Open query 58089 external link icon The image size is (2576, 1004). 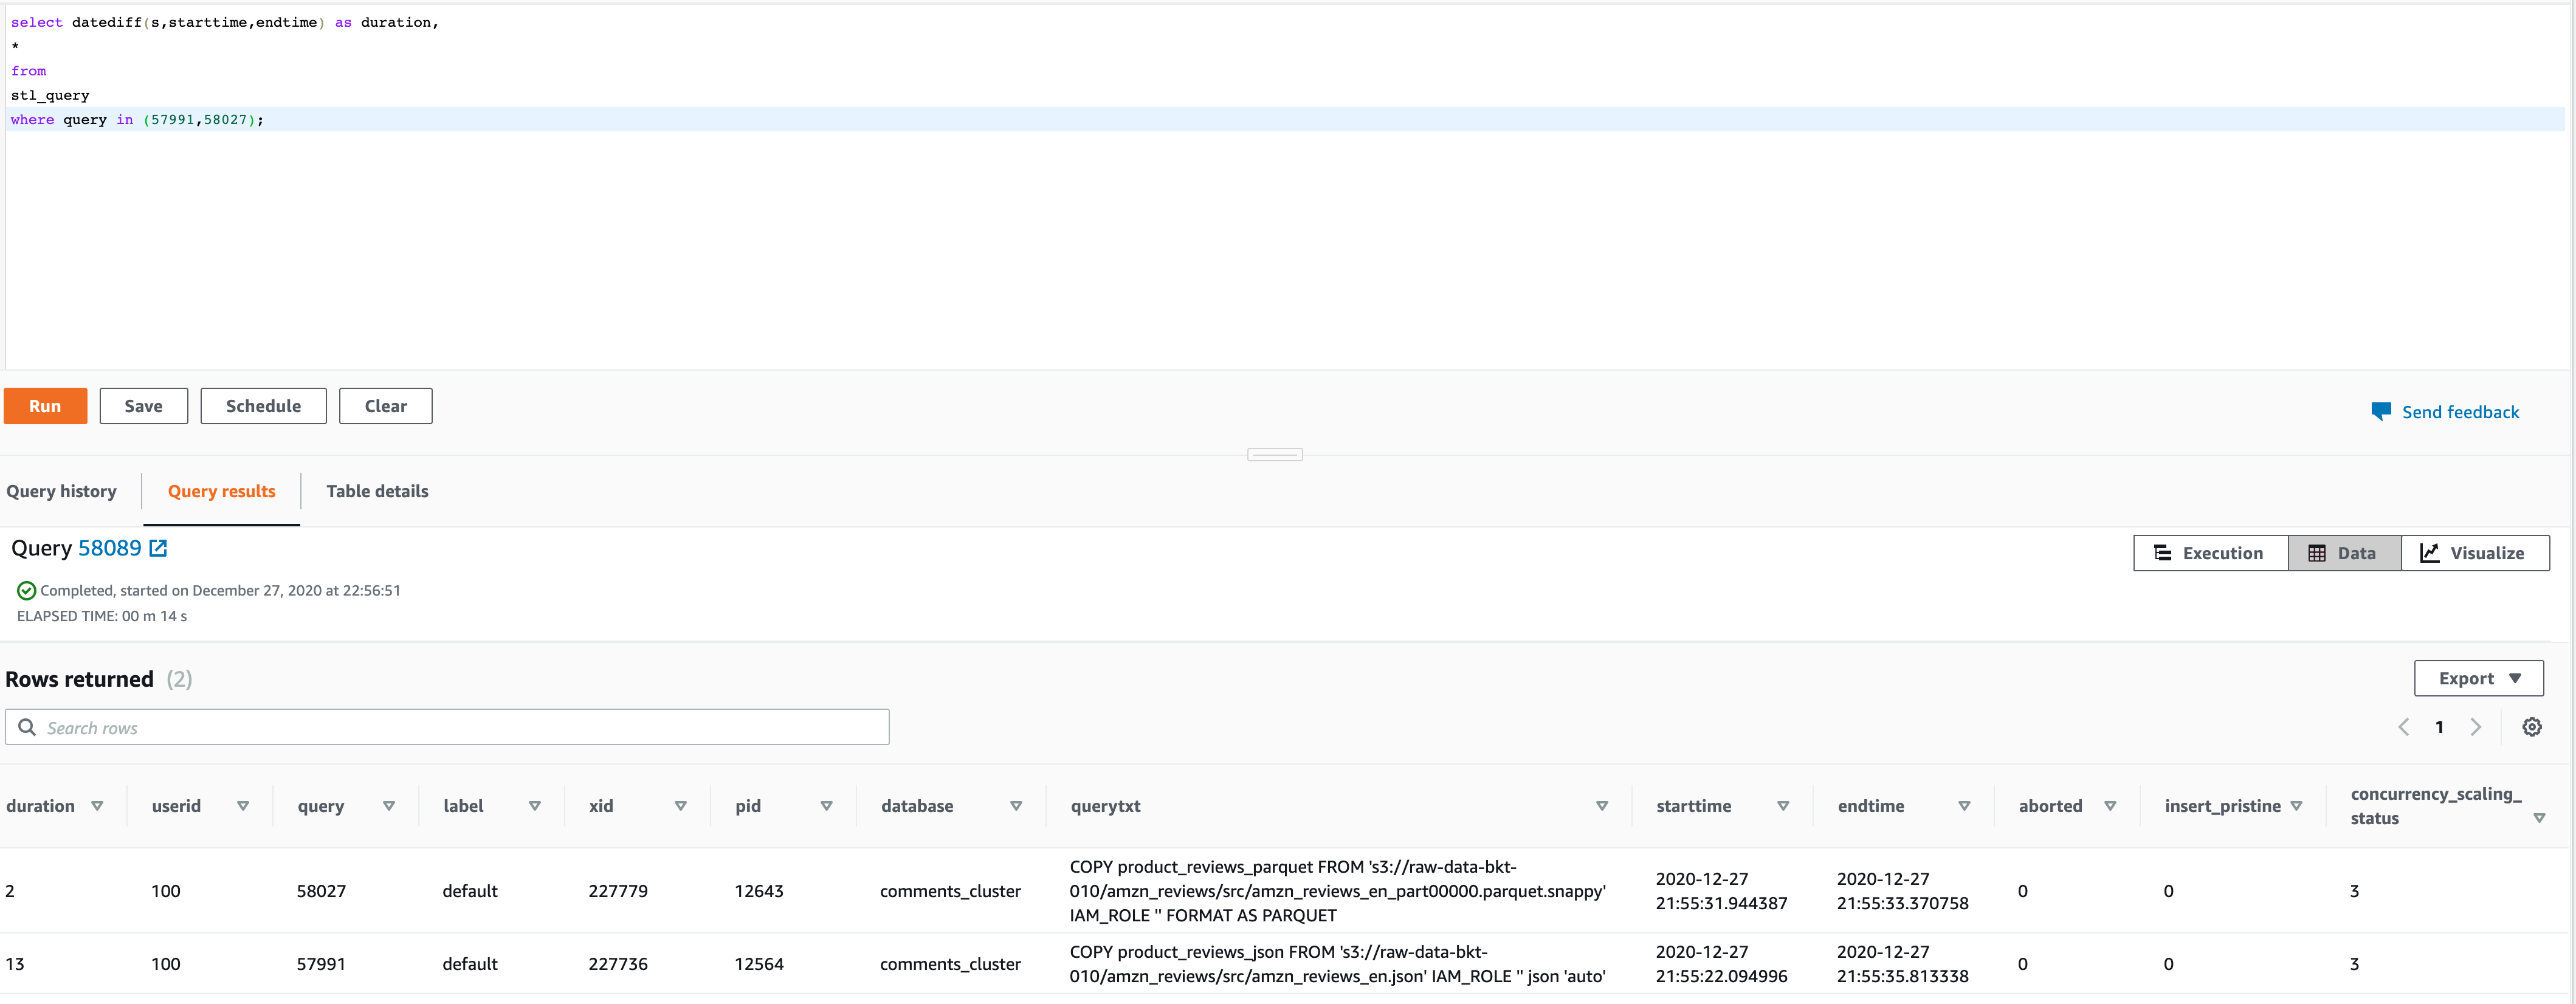[x=158, y=548]
